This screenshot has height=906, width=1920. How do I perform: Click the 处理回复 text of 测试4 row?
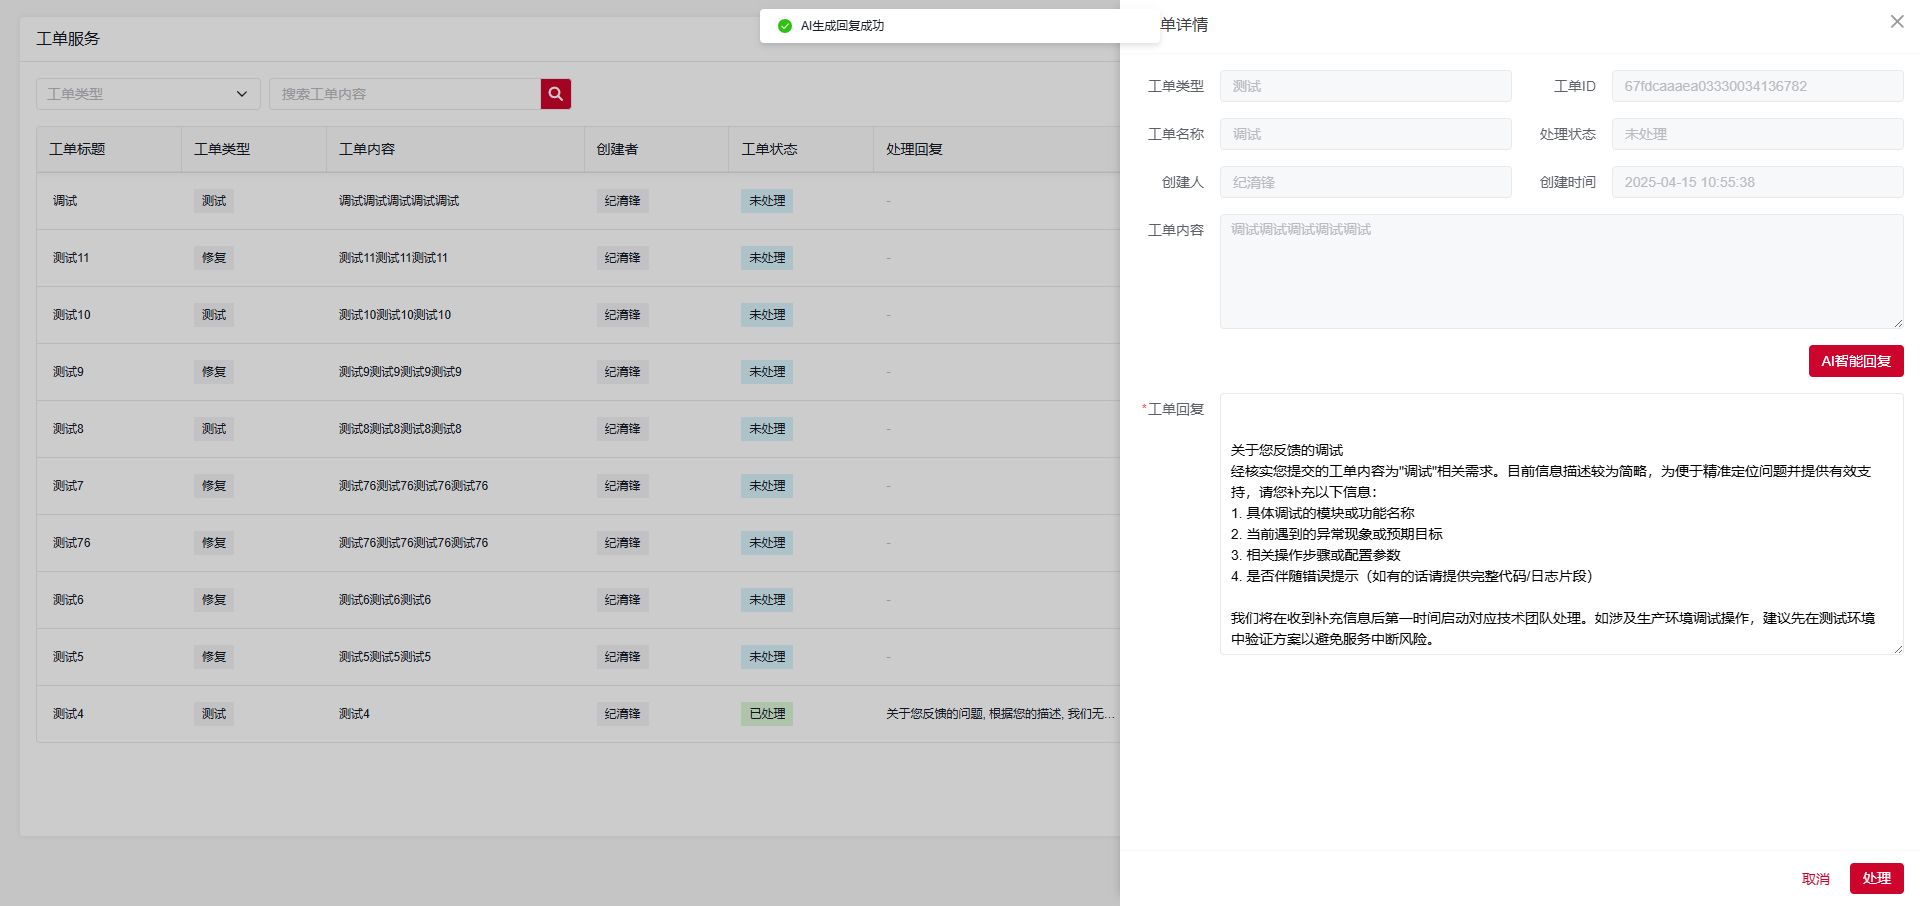click(x=999, y=714)
